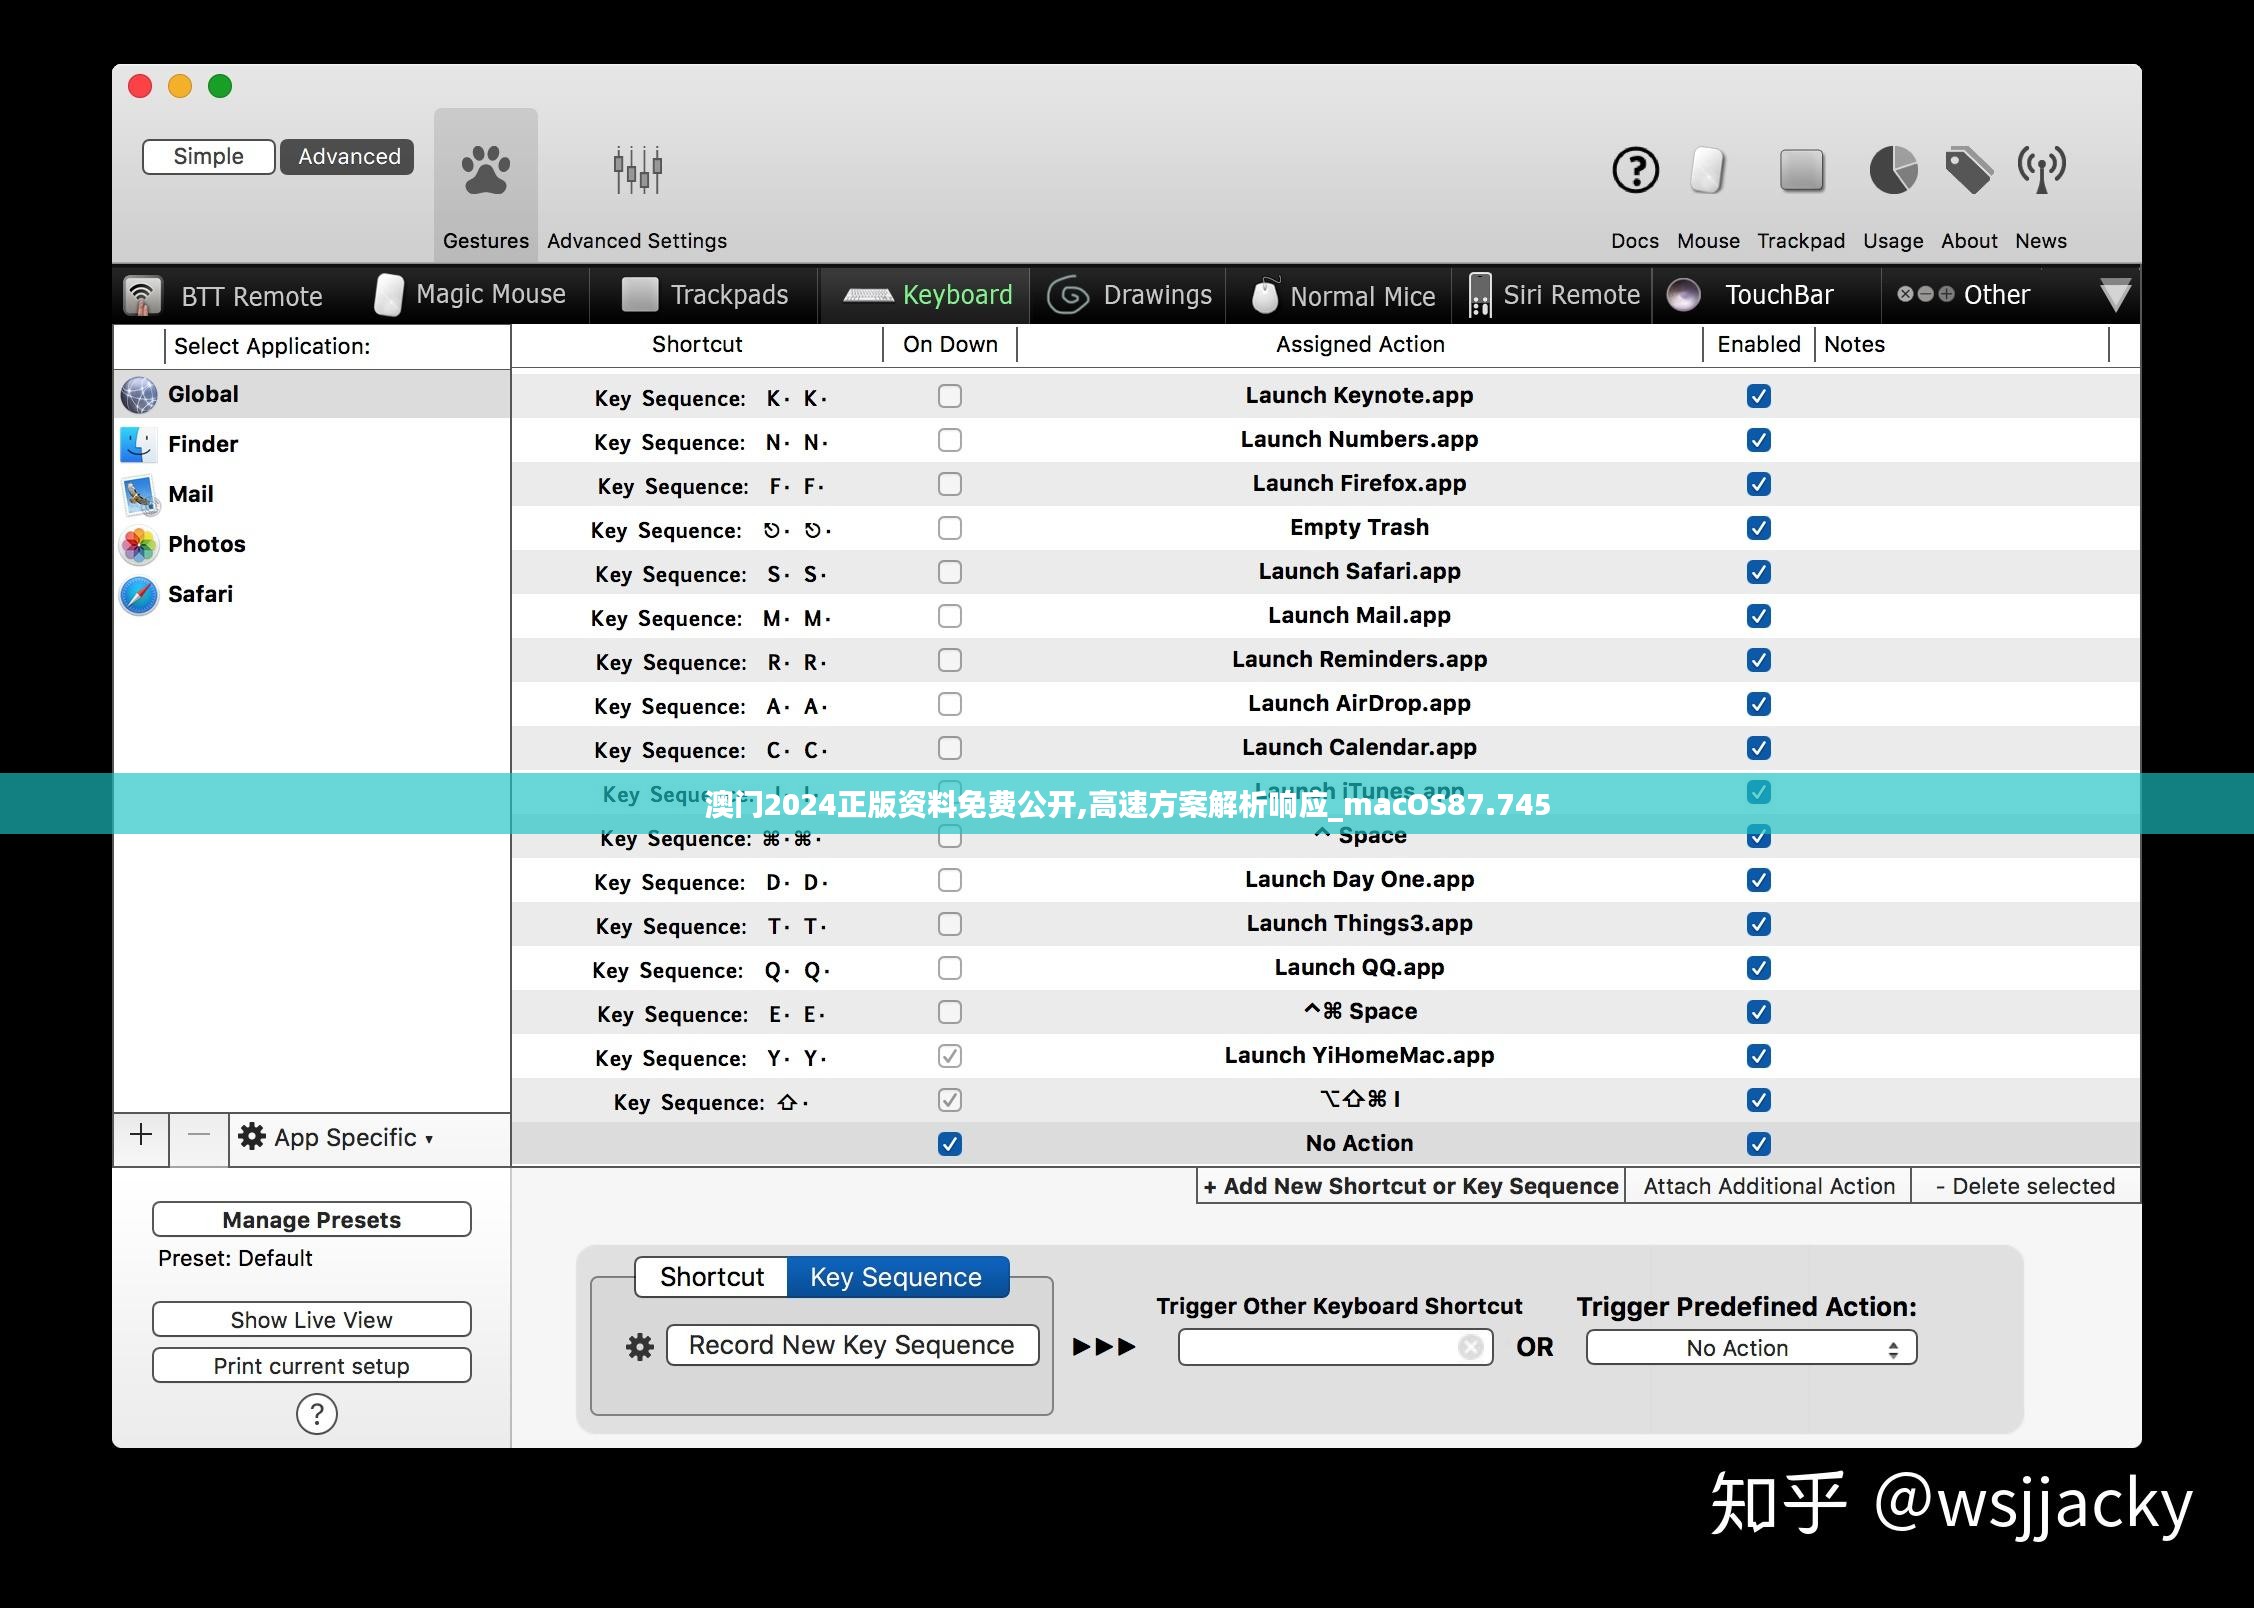Select the Launch Things3.app row
The image size is (2254, 1608).
tap(1325, 924)
